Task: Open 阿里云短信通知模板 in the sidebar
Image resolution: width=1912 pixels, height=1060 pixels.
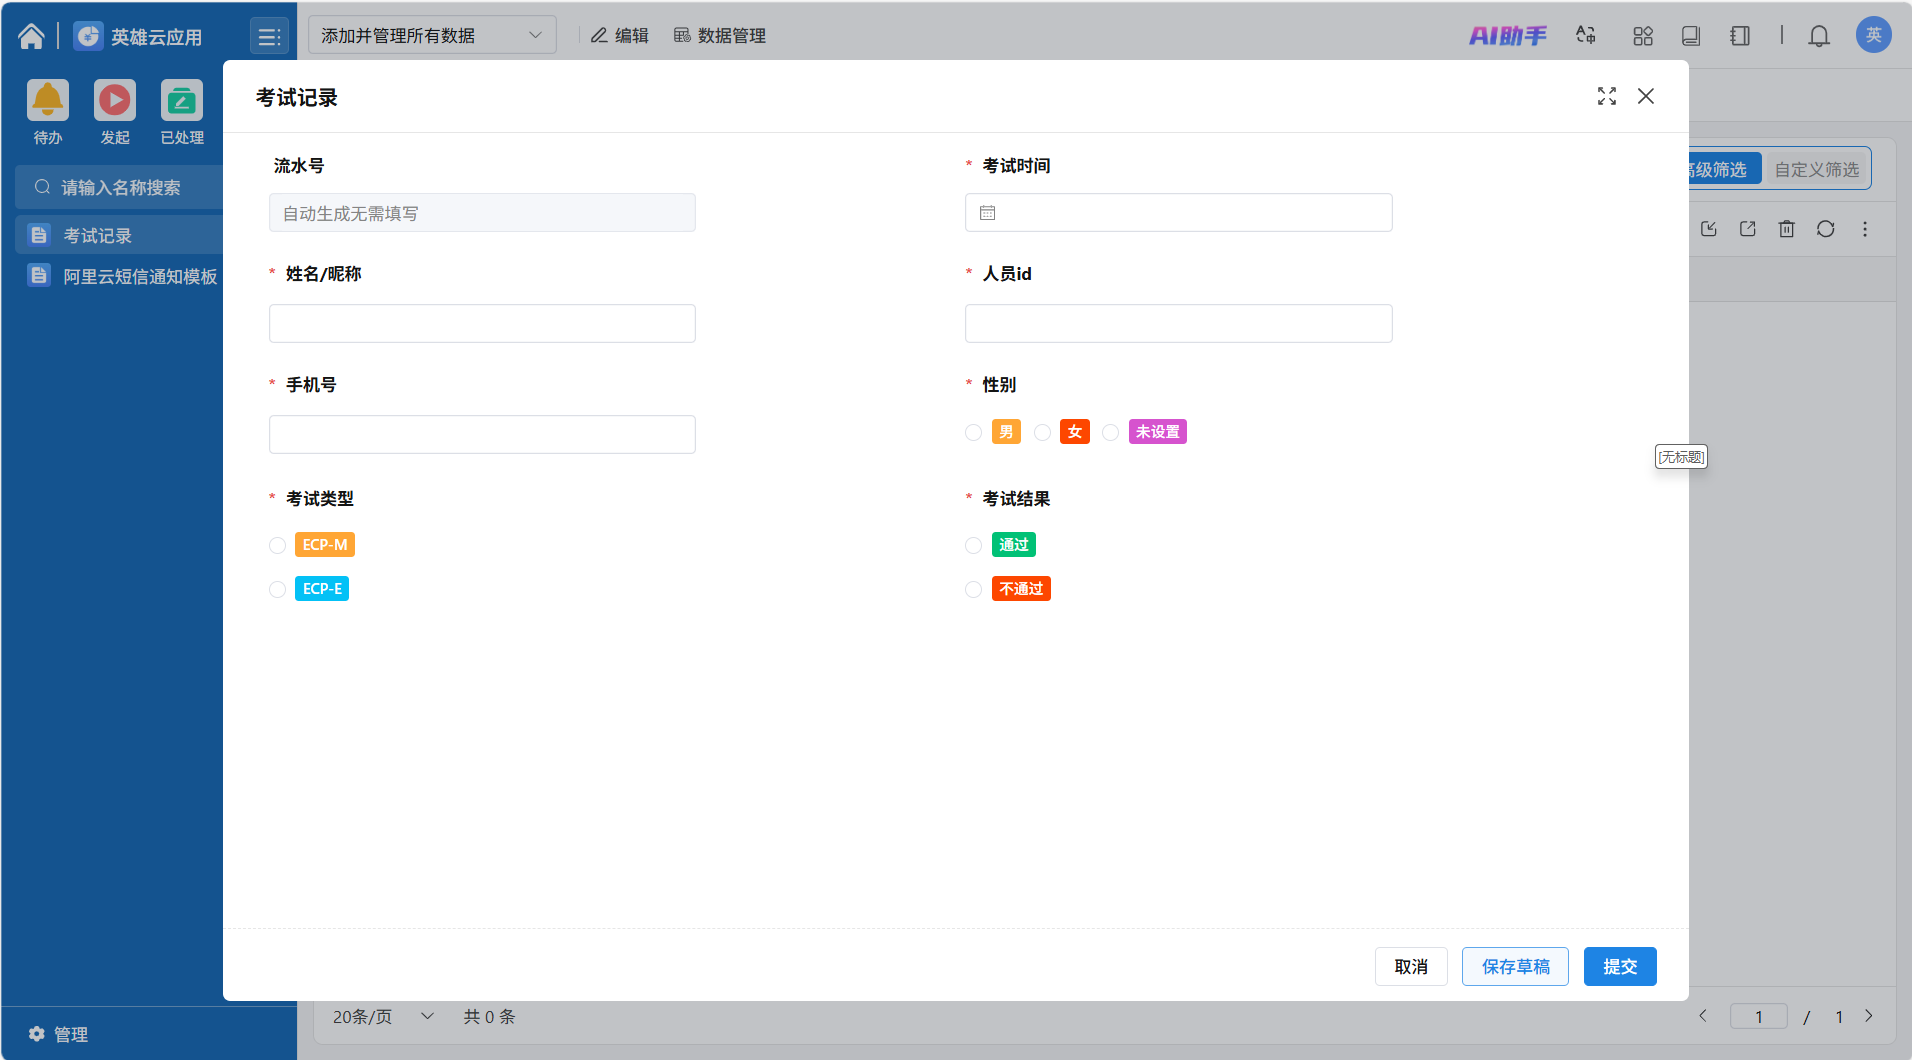Action: tap(139, 277)
